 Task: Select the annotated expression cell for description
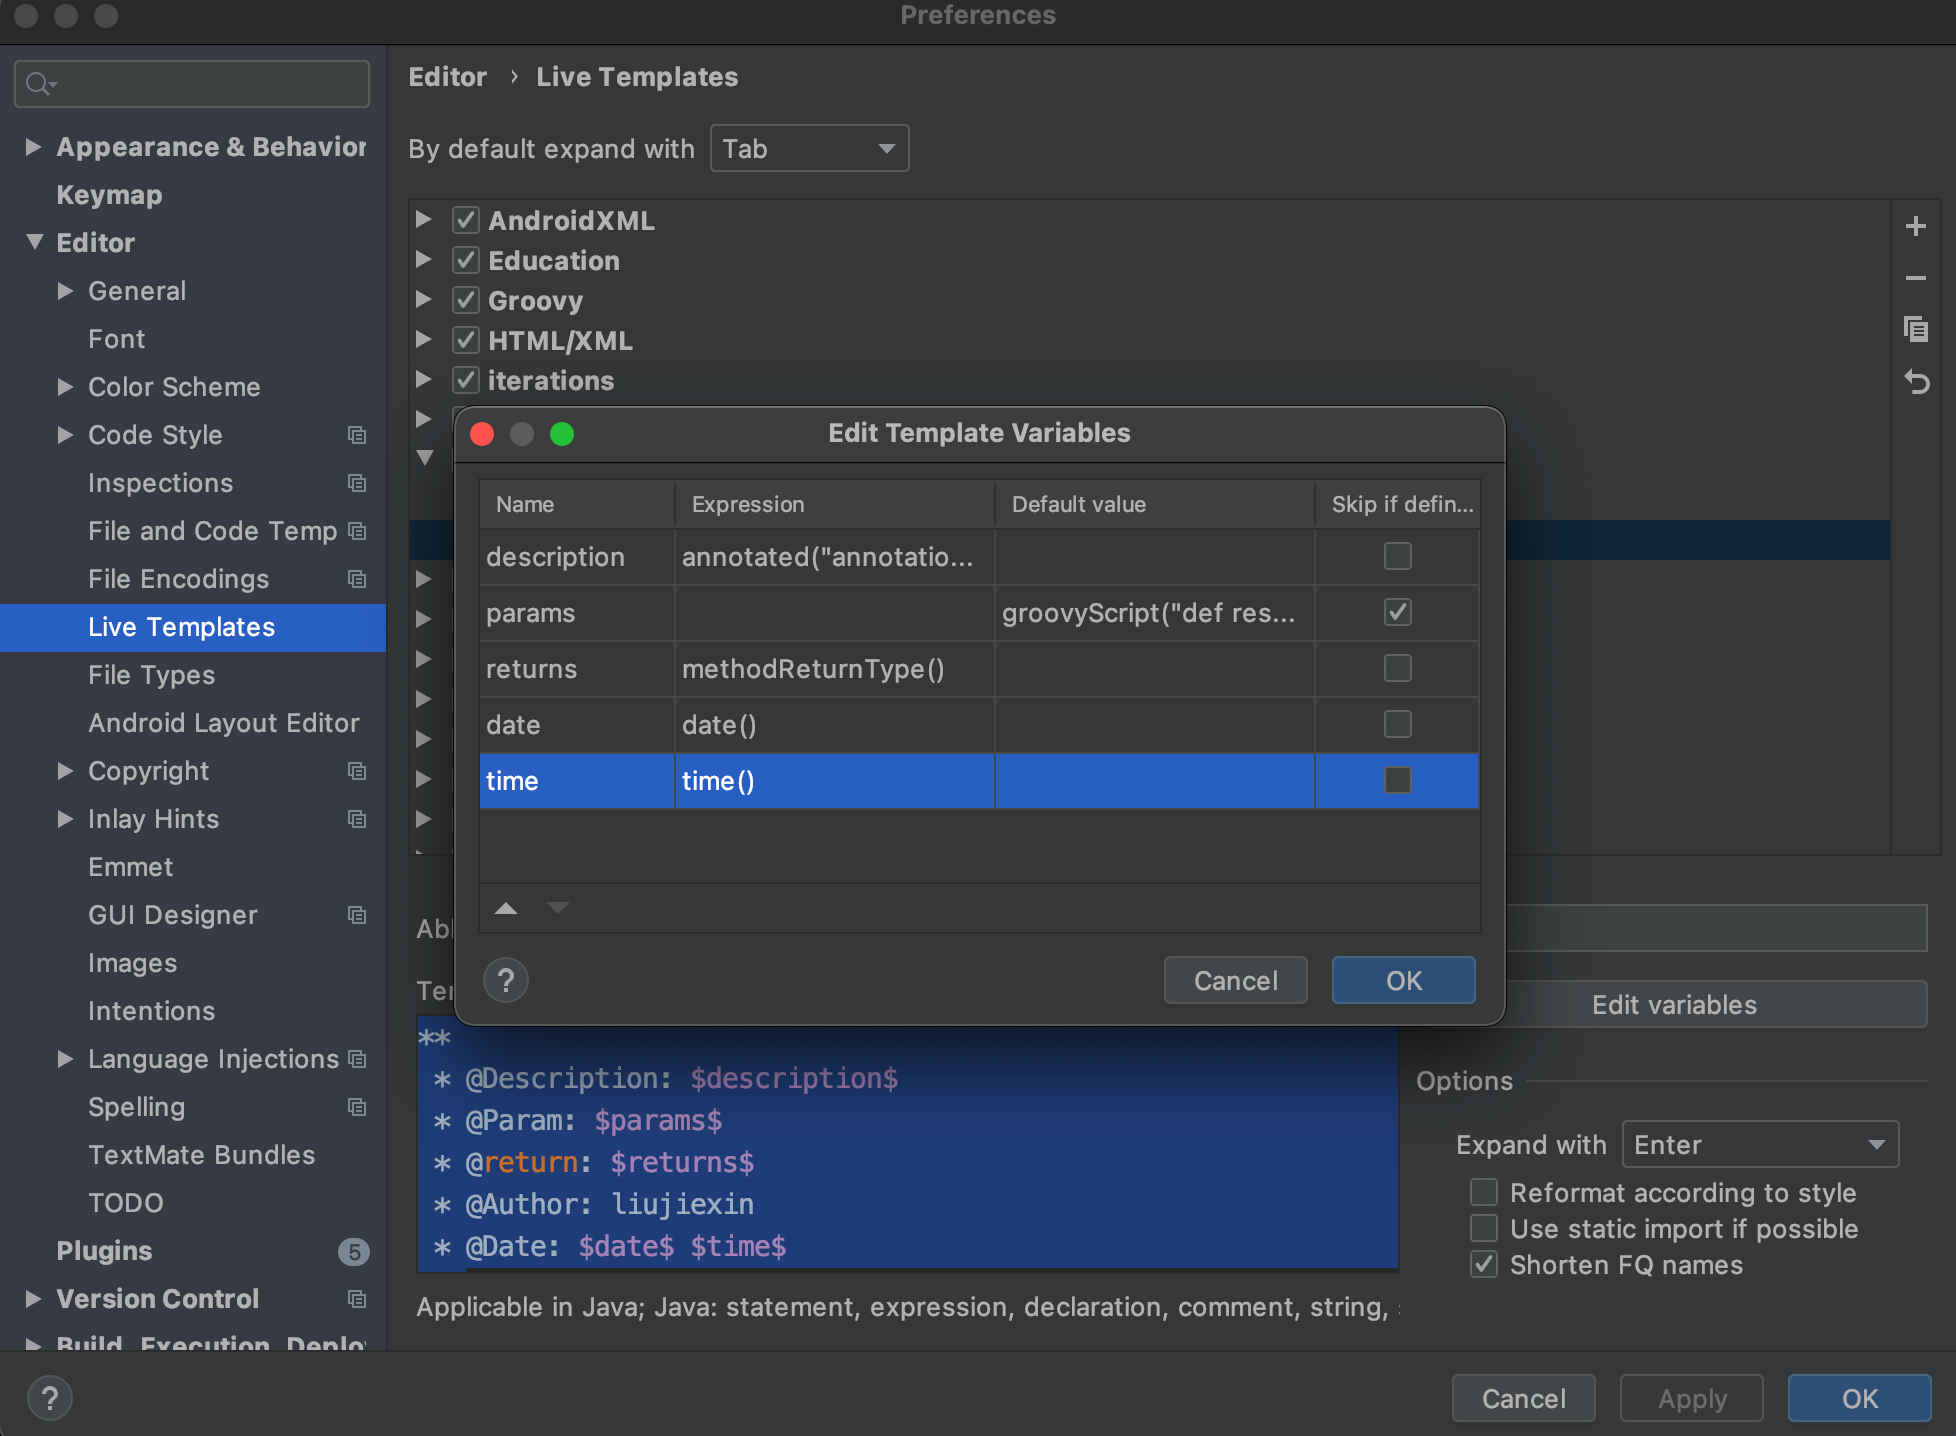(834, 557)
